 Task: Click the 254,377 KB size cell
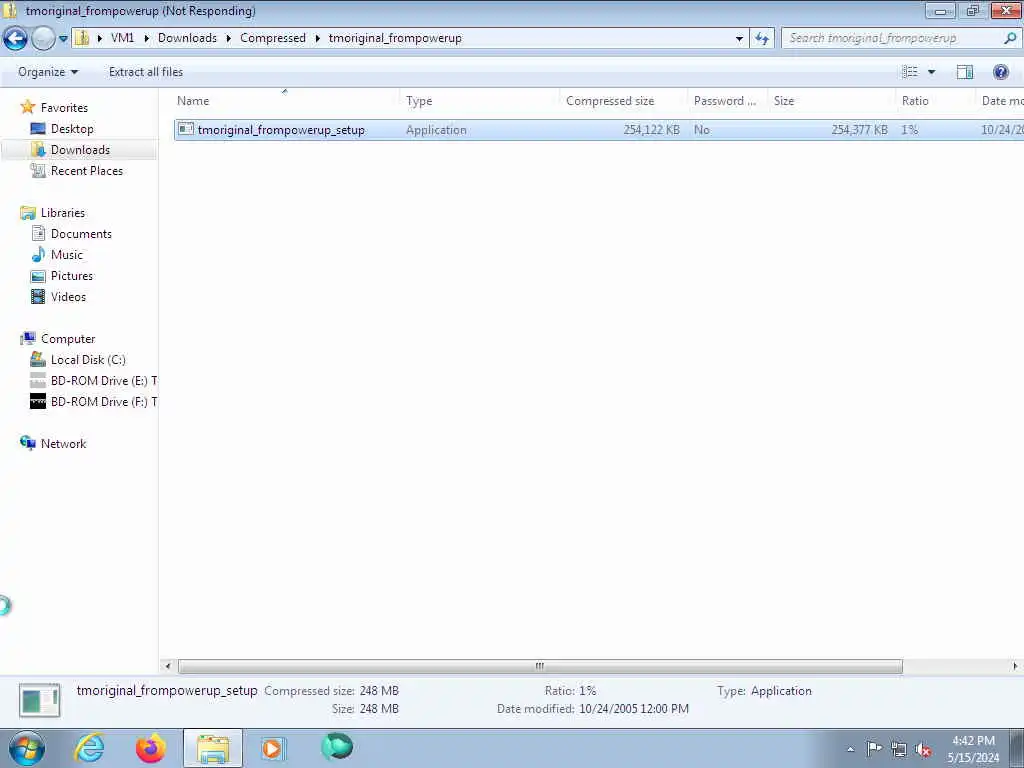(x=859, y=130)
